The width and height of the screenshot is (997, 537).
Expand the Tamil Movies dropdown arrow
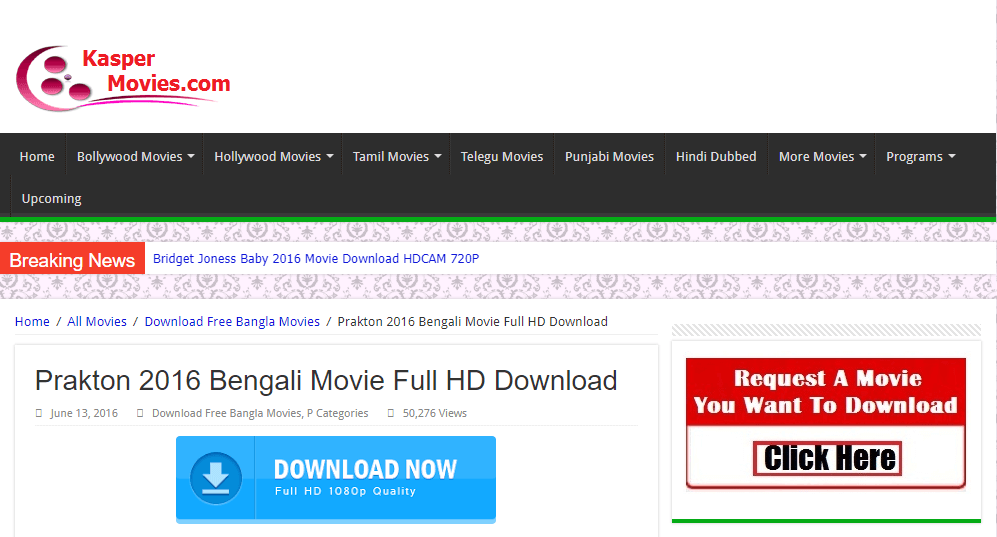(438, 156)
